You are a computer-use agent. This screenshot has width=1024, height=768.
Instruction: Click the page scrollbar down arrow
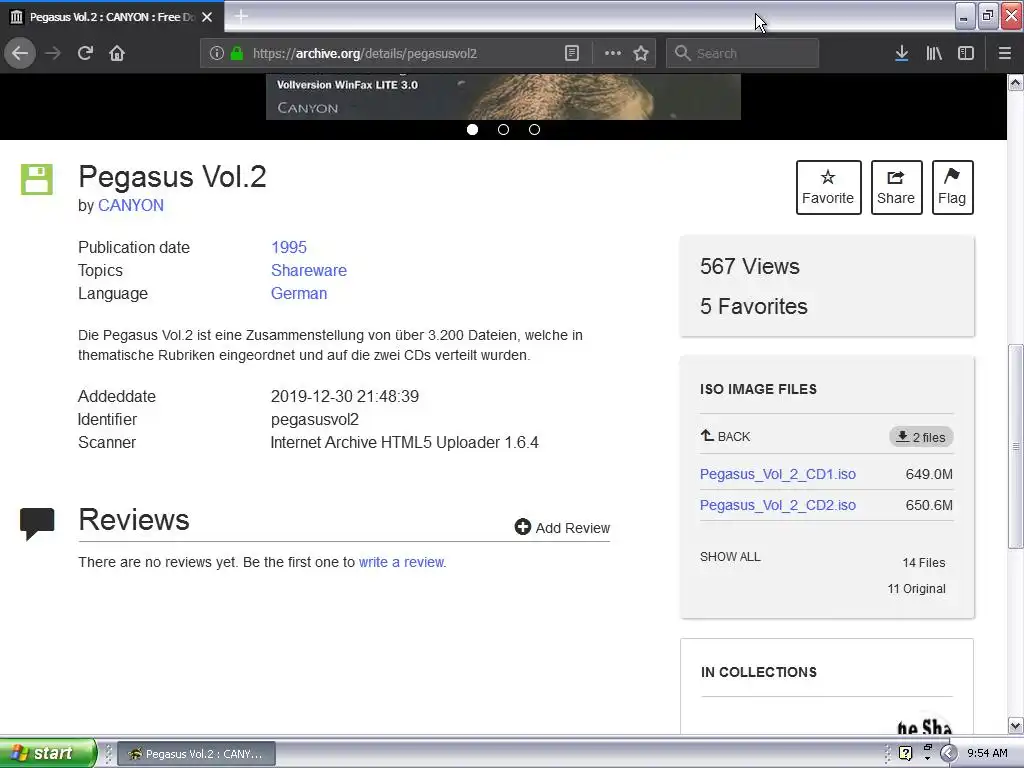click(1016, 725)
